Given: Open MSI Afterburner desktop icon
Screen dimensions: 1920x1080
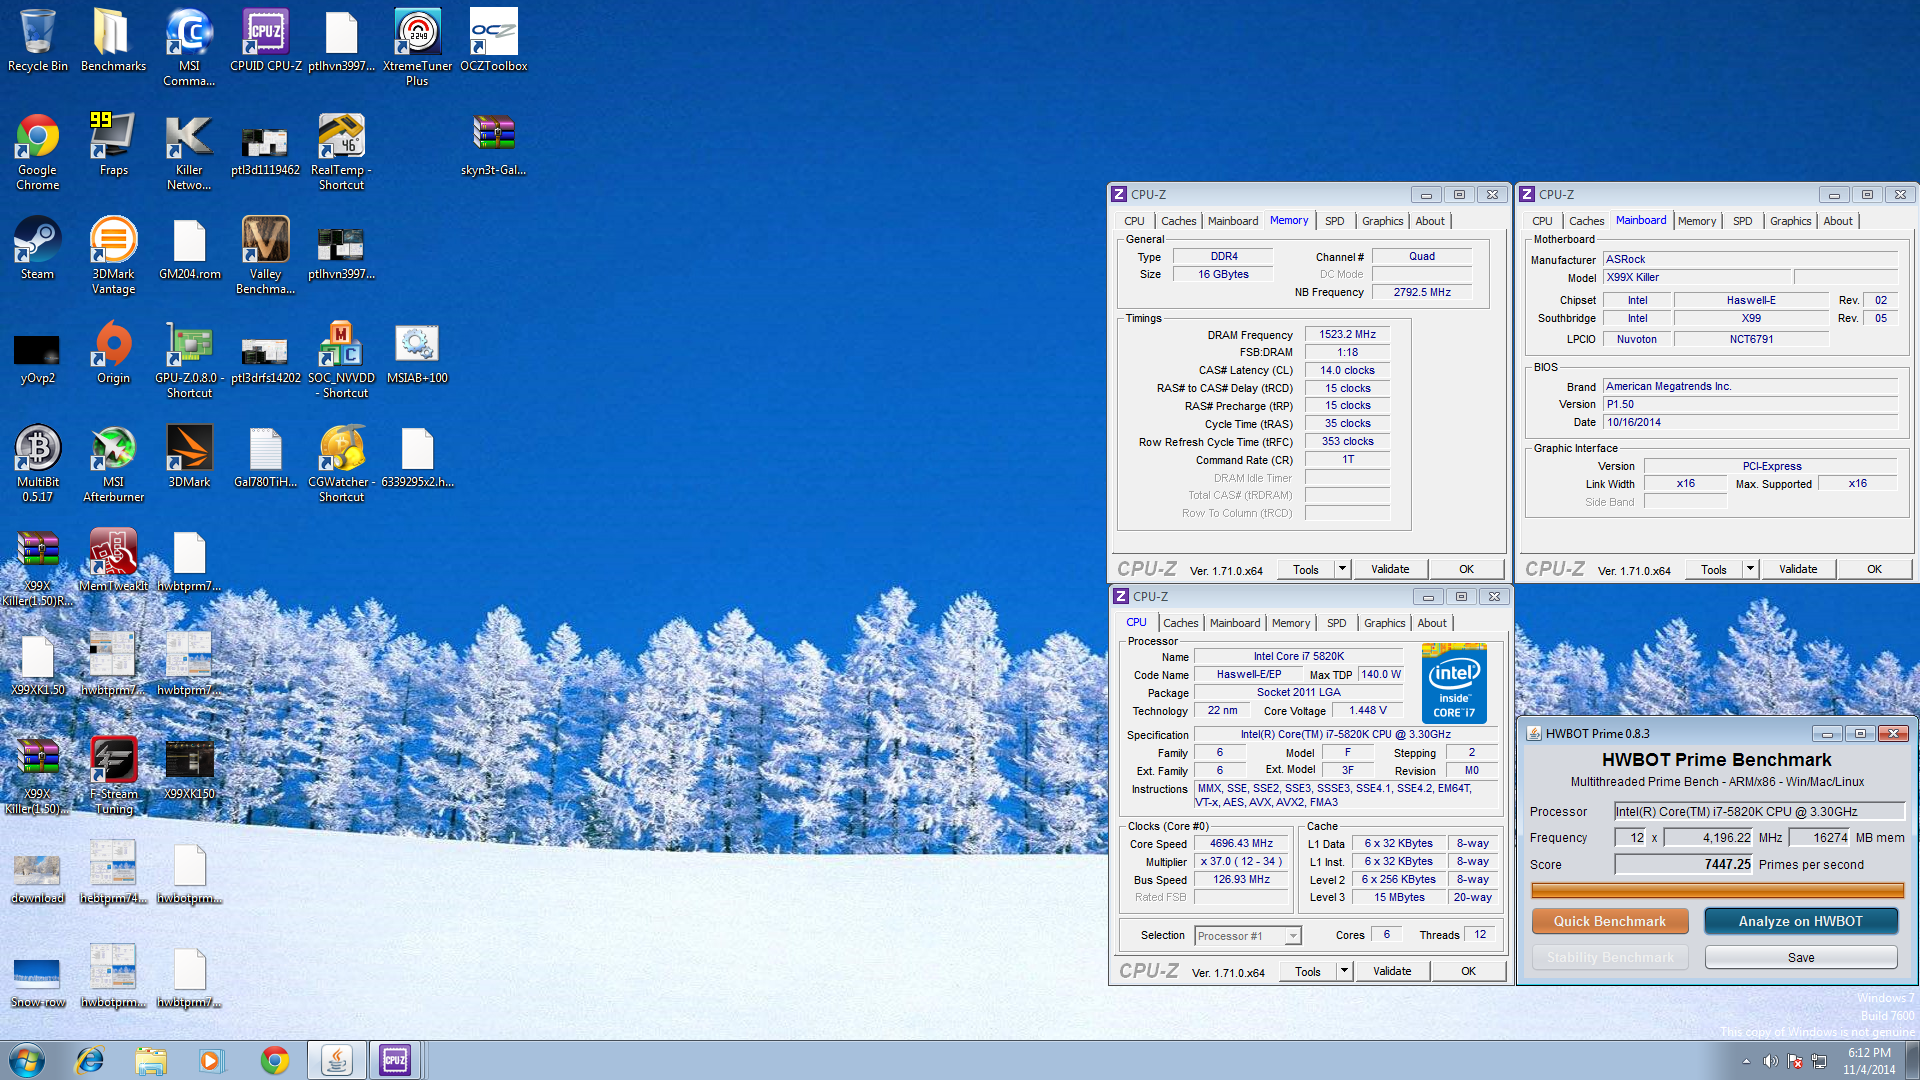Looking at the screenshot, I should pos(113,463).
